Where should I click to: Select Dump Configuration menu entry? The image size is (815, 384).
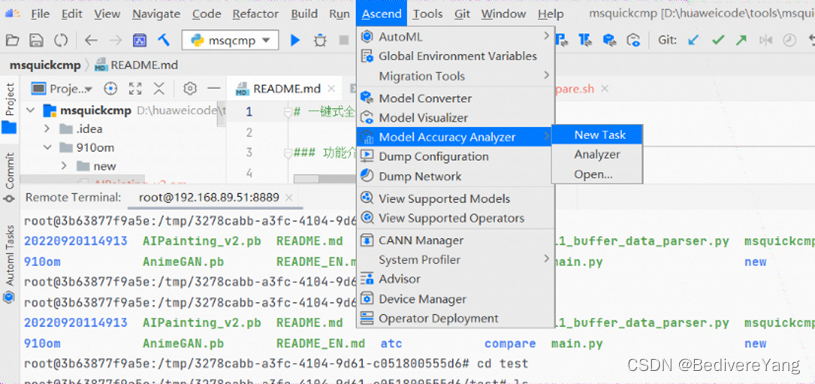pos(456,156)
